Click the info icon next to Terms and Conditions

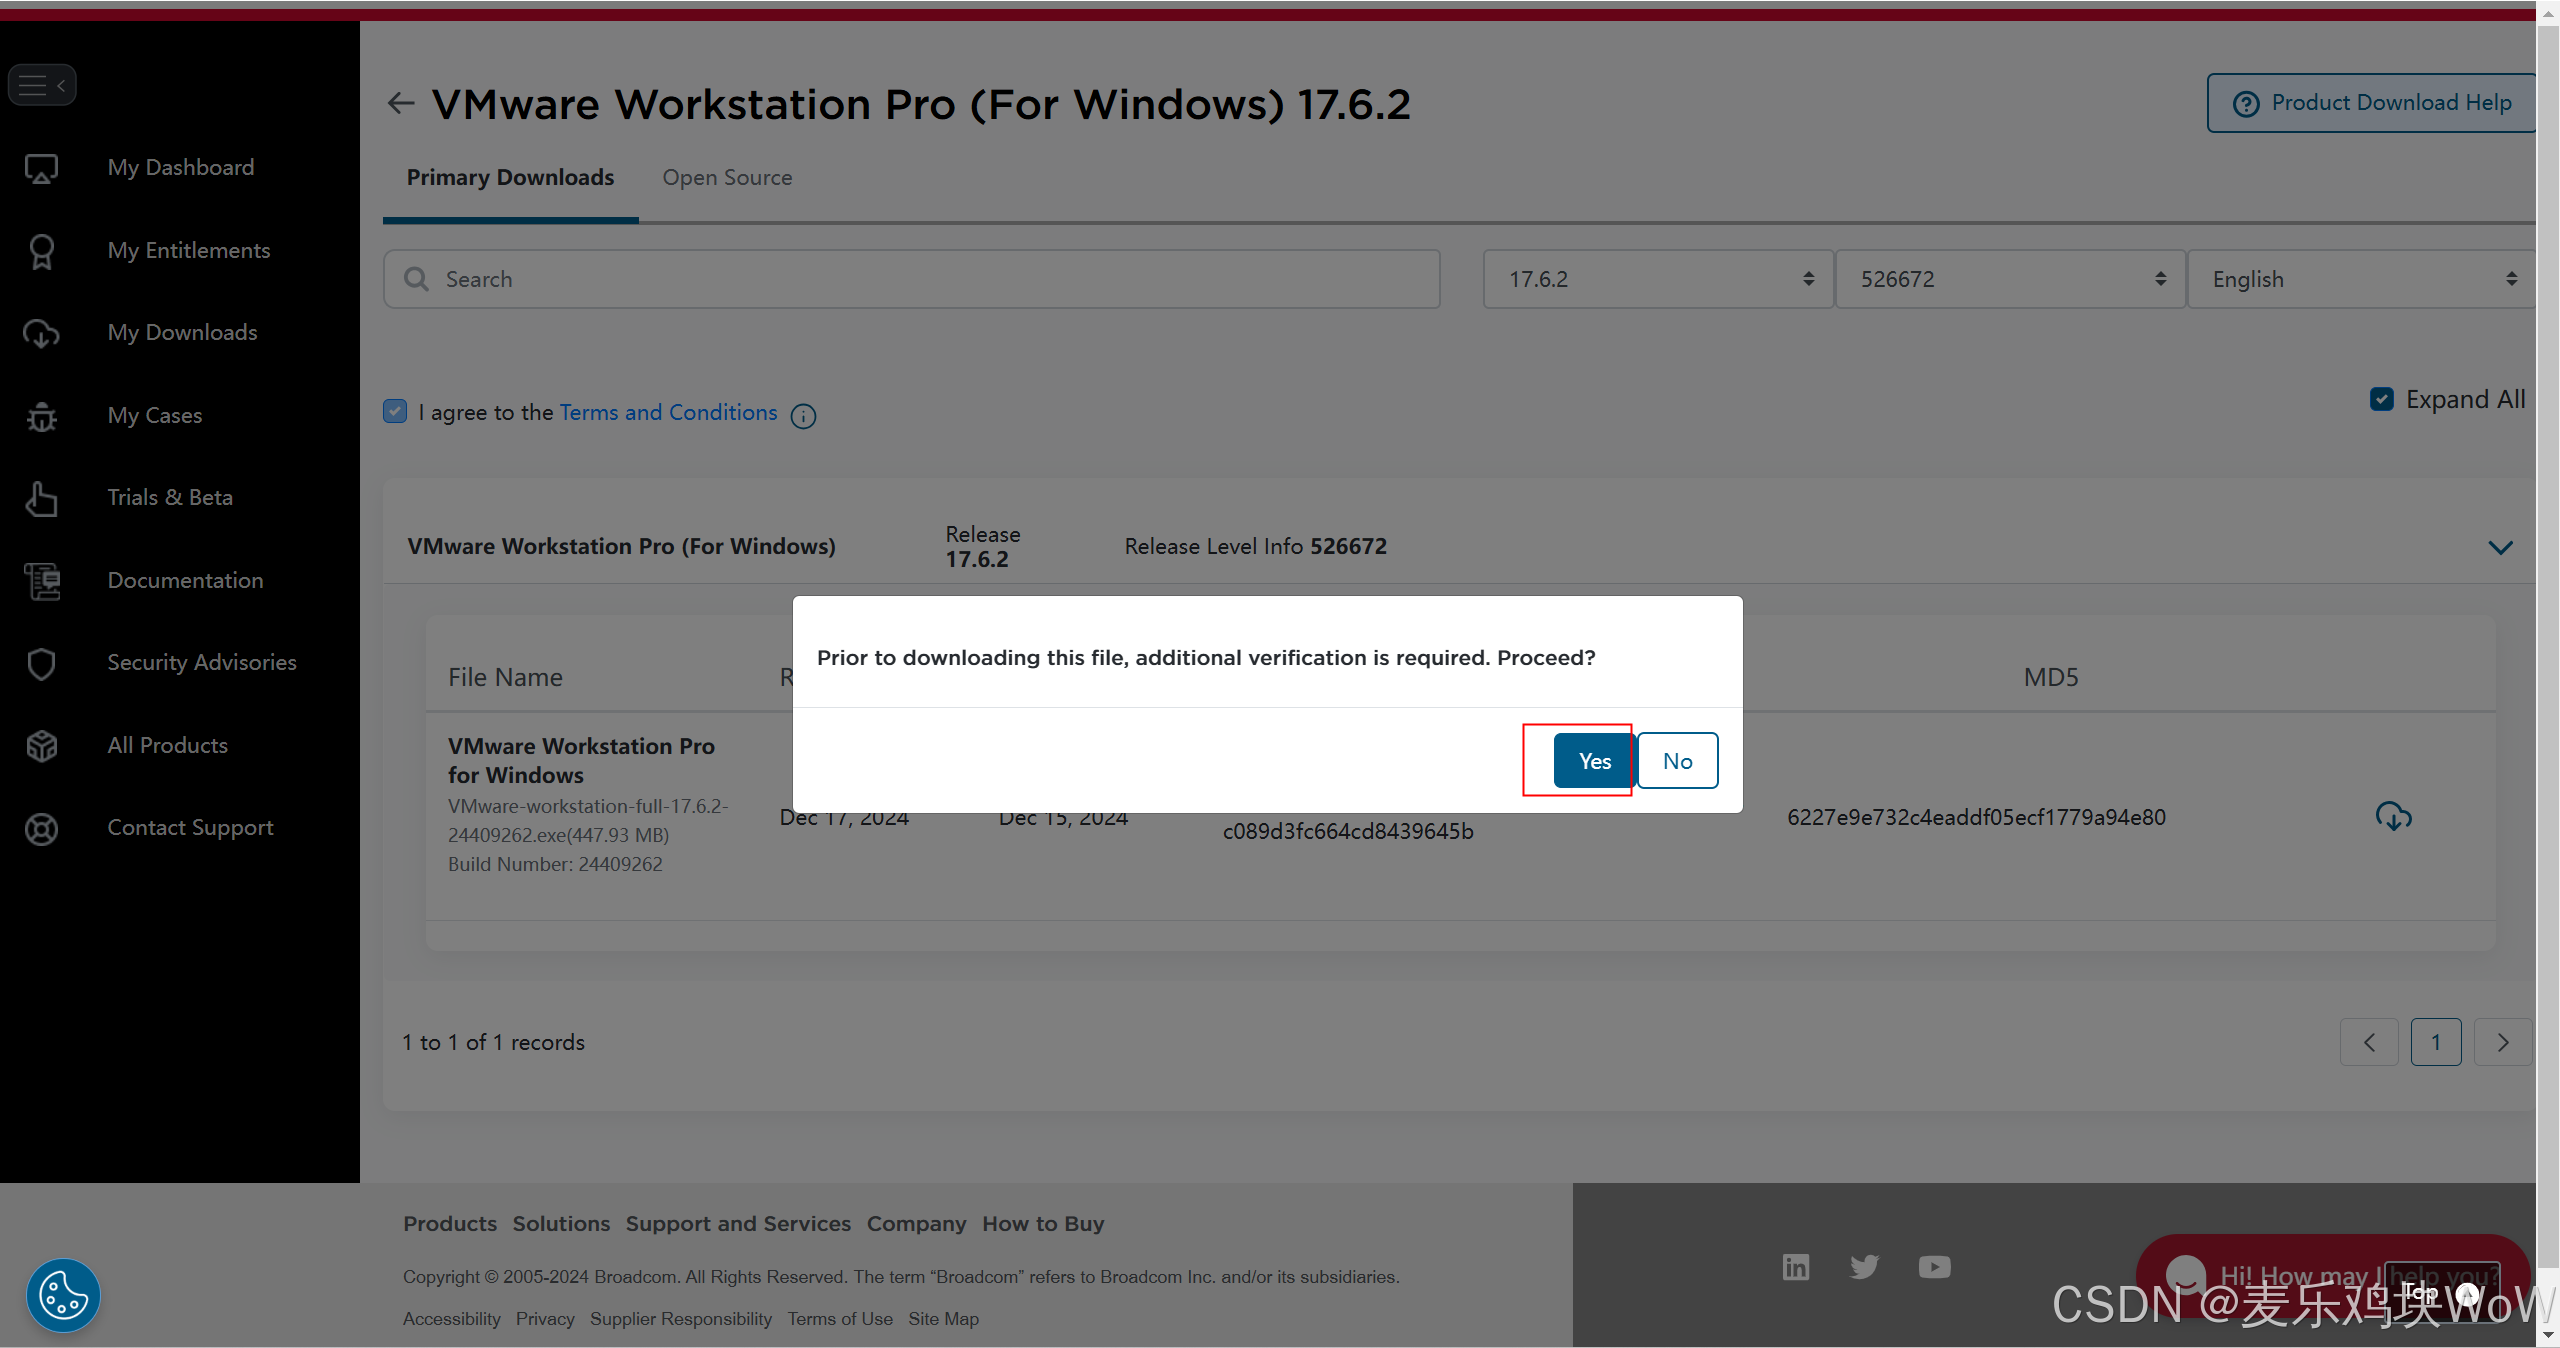coord(803,416)
